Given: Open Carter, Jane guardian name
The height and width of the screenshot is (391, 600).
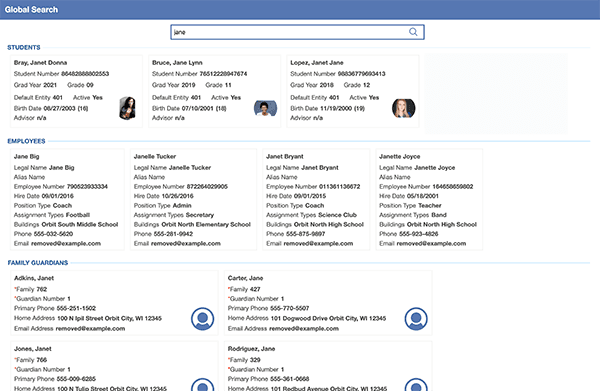Looking at the screenshot, I should coord(245,278).
